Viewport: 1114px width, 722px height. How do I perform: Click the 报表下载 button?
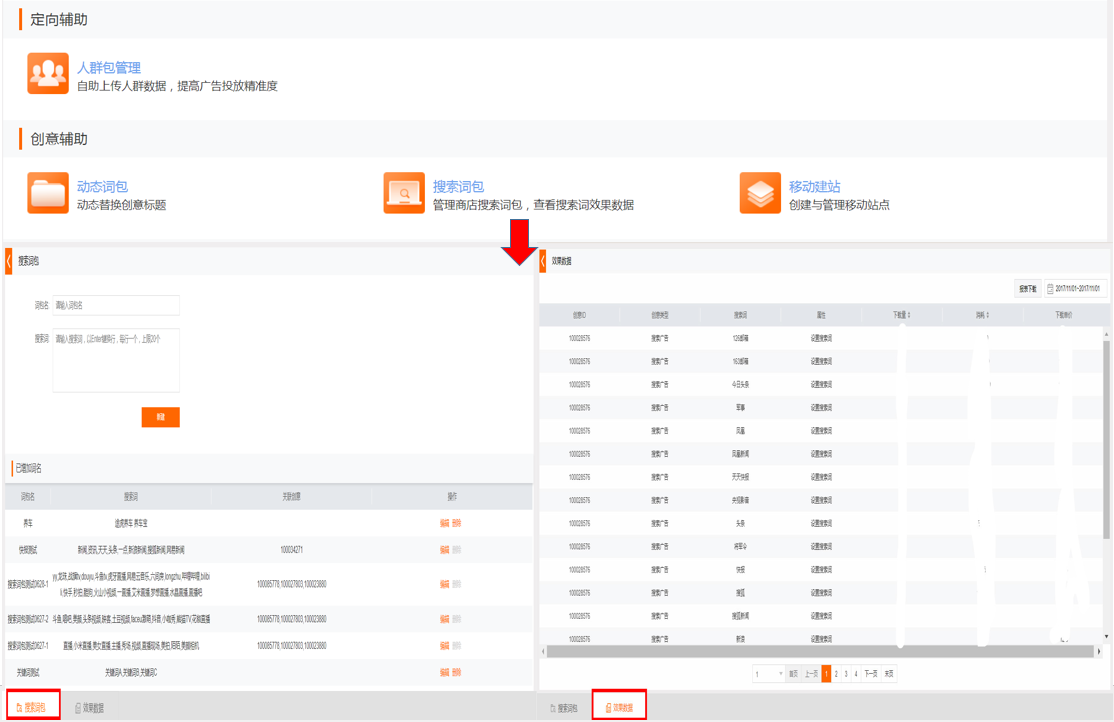1027,288
